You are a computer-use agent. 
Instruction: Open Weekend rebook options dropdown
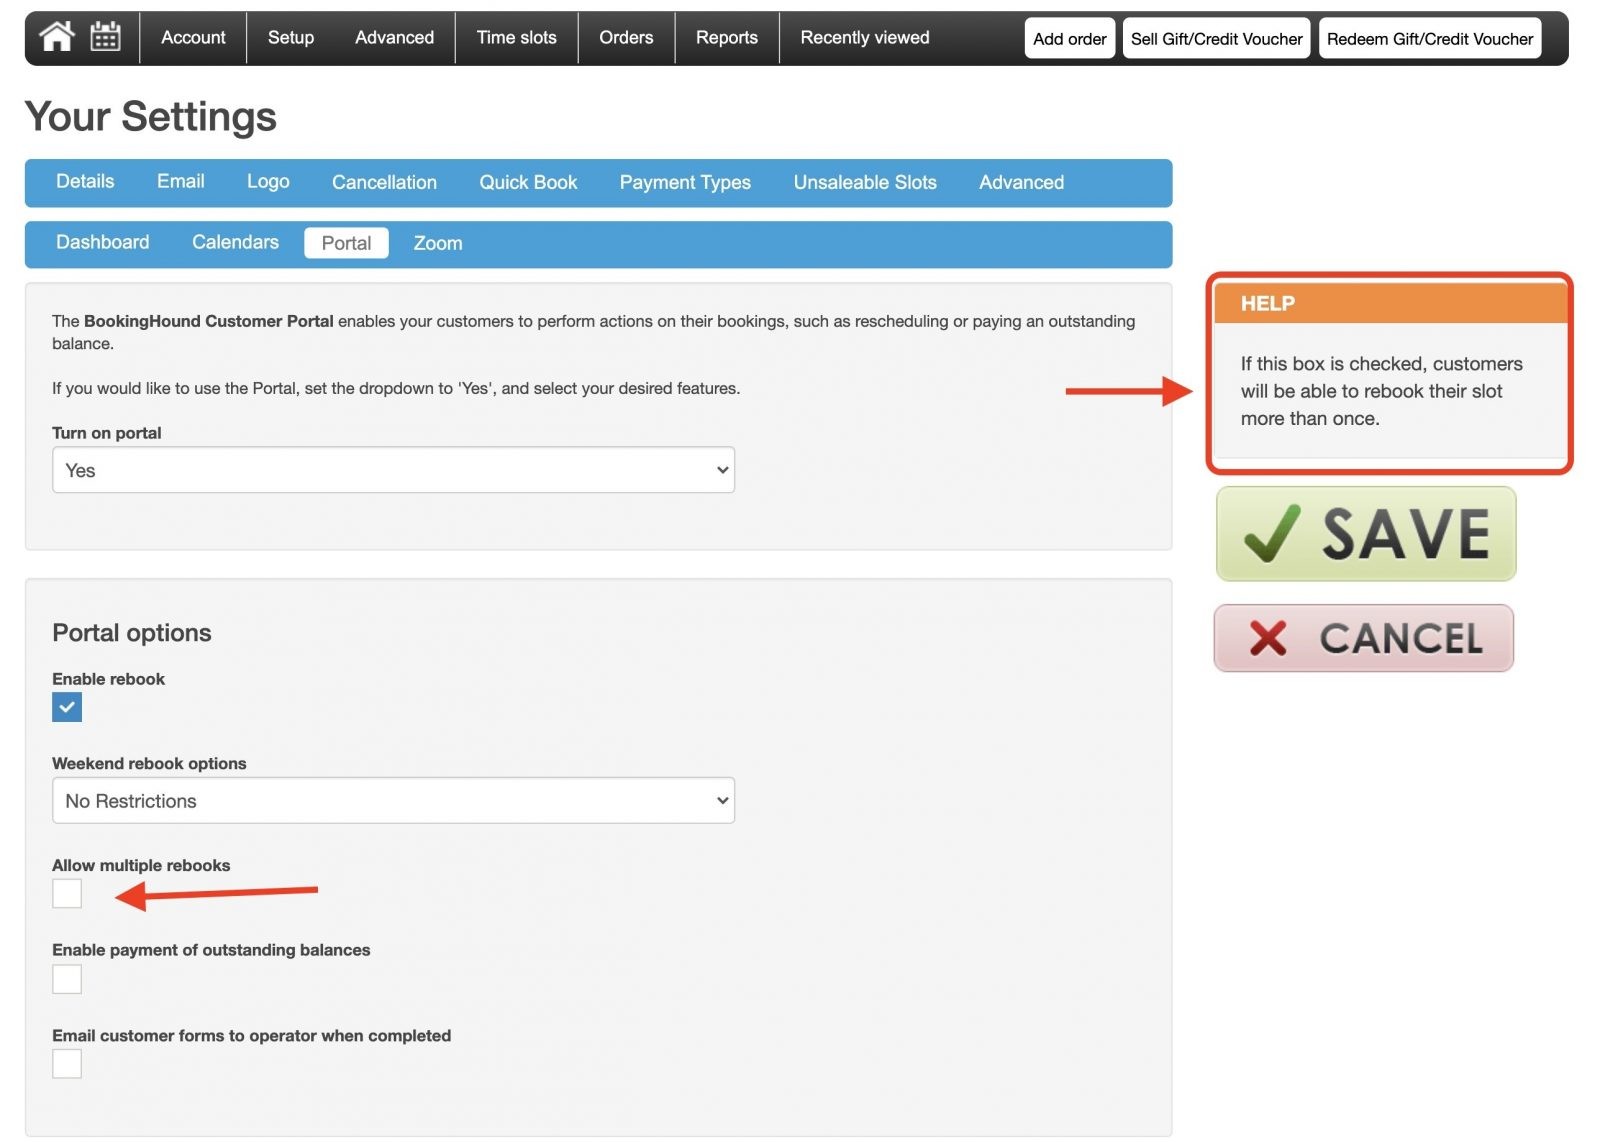click(393, 801)
